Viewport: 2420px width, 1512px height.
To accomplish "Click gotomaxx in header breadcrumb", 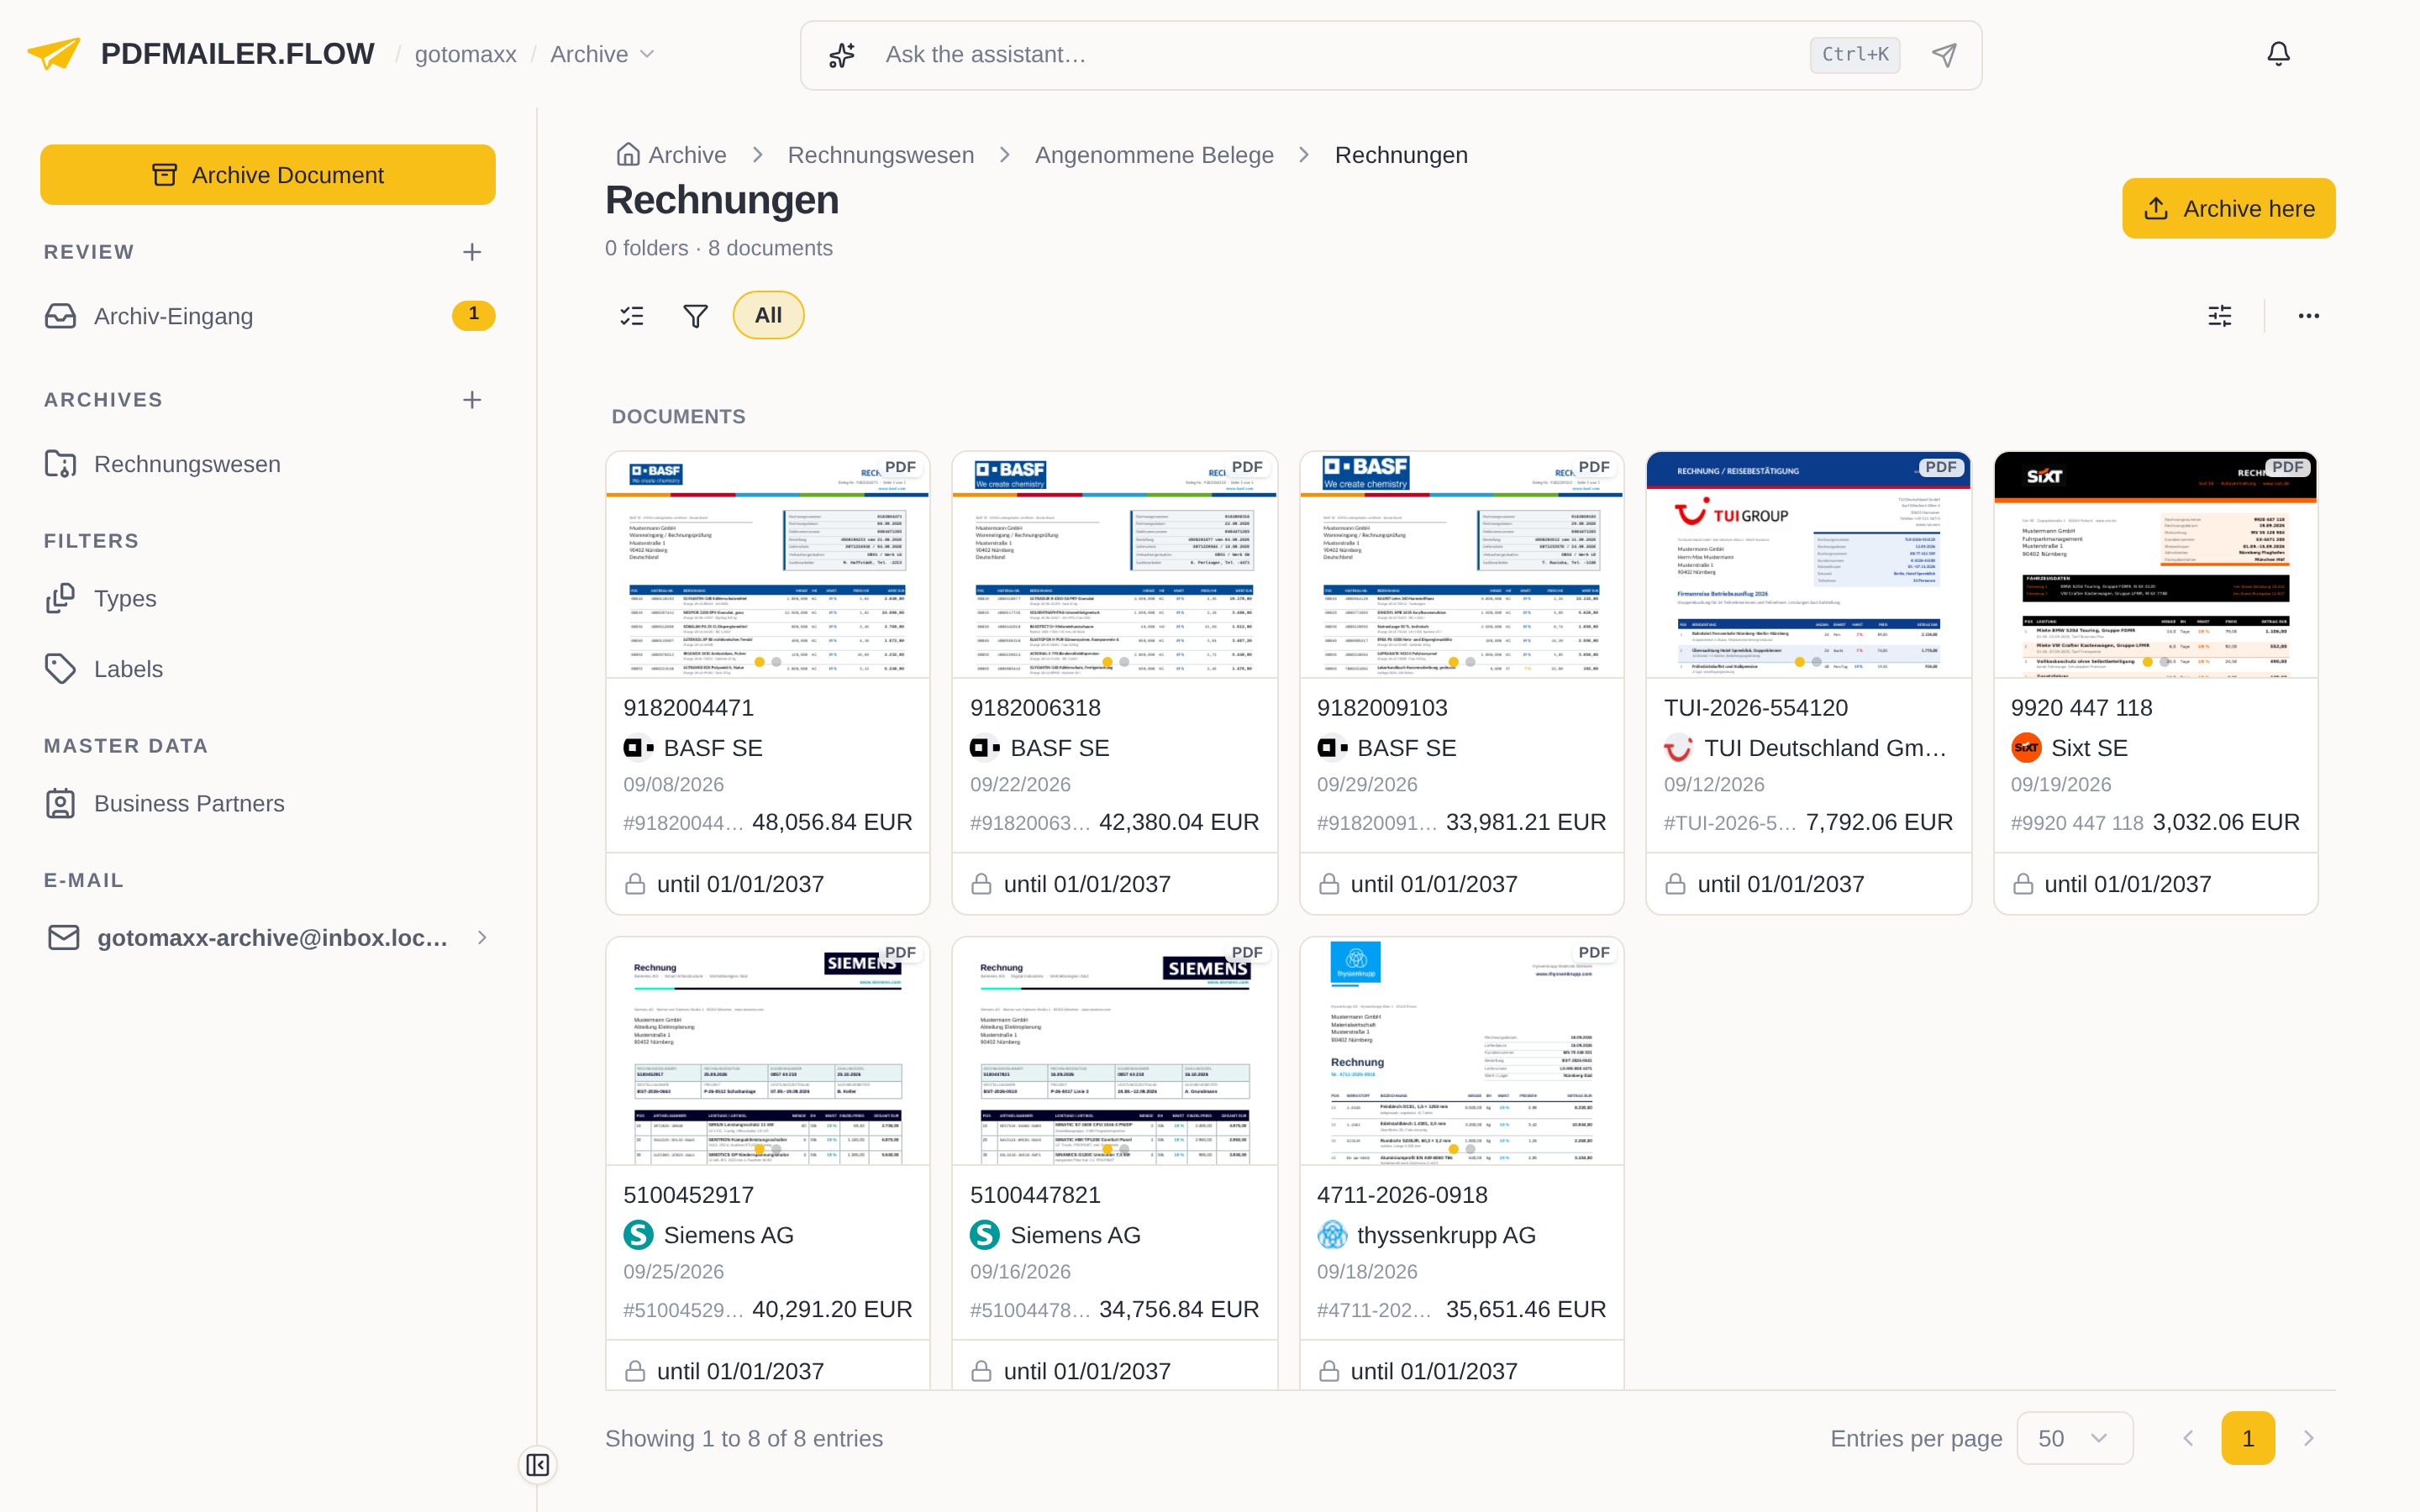I will pos(465,54).
